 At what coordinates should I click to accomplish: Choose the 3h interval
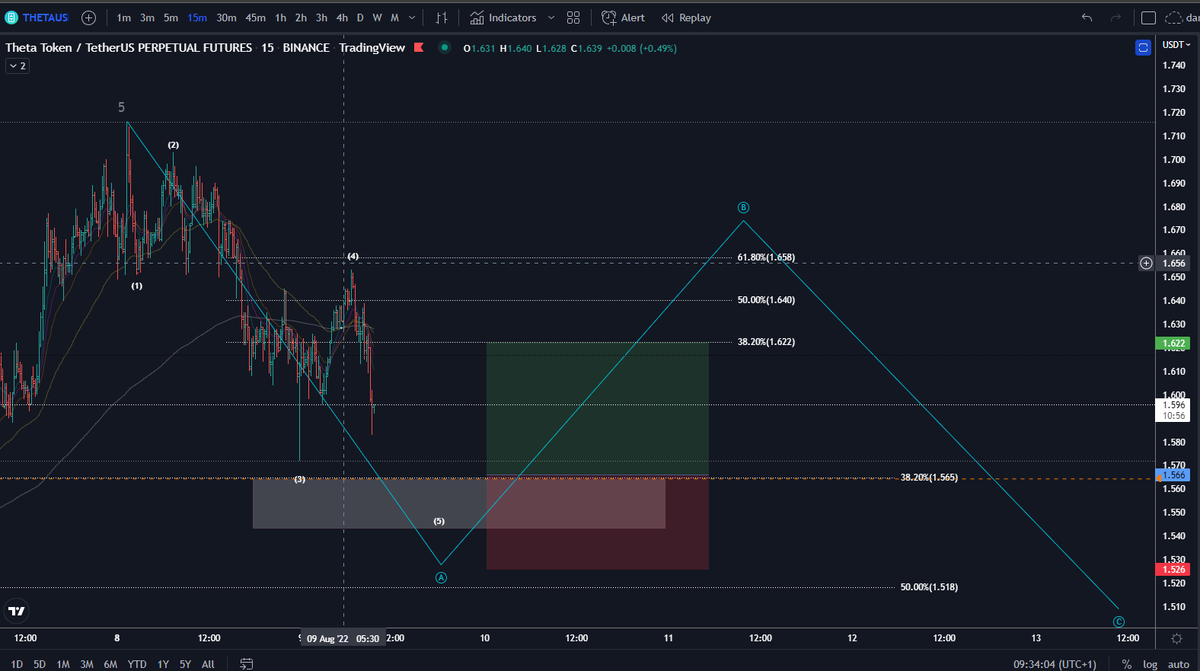tap(321, 17)
